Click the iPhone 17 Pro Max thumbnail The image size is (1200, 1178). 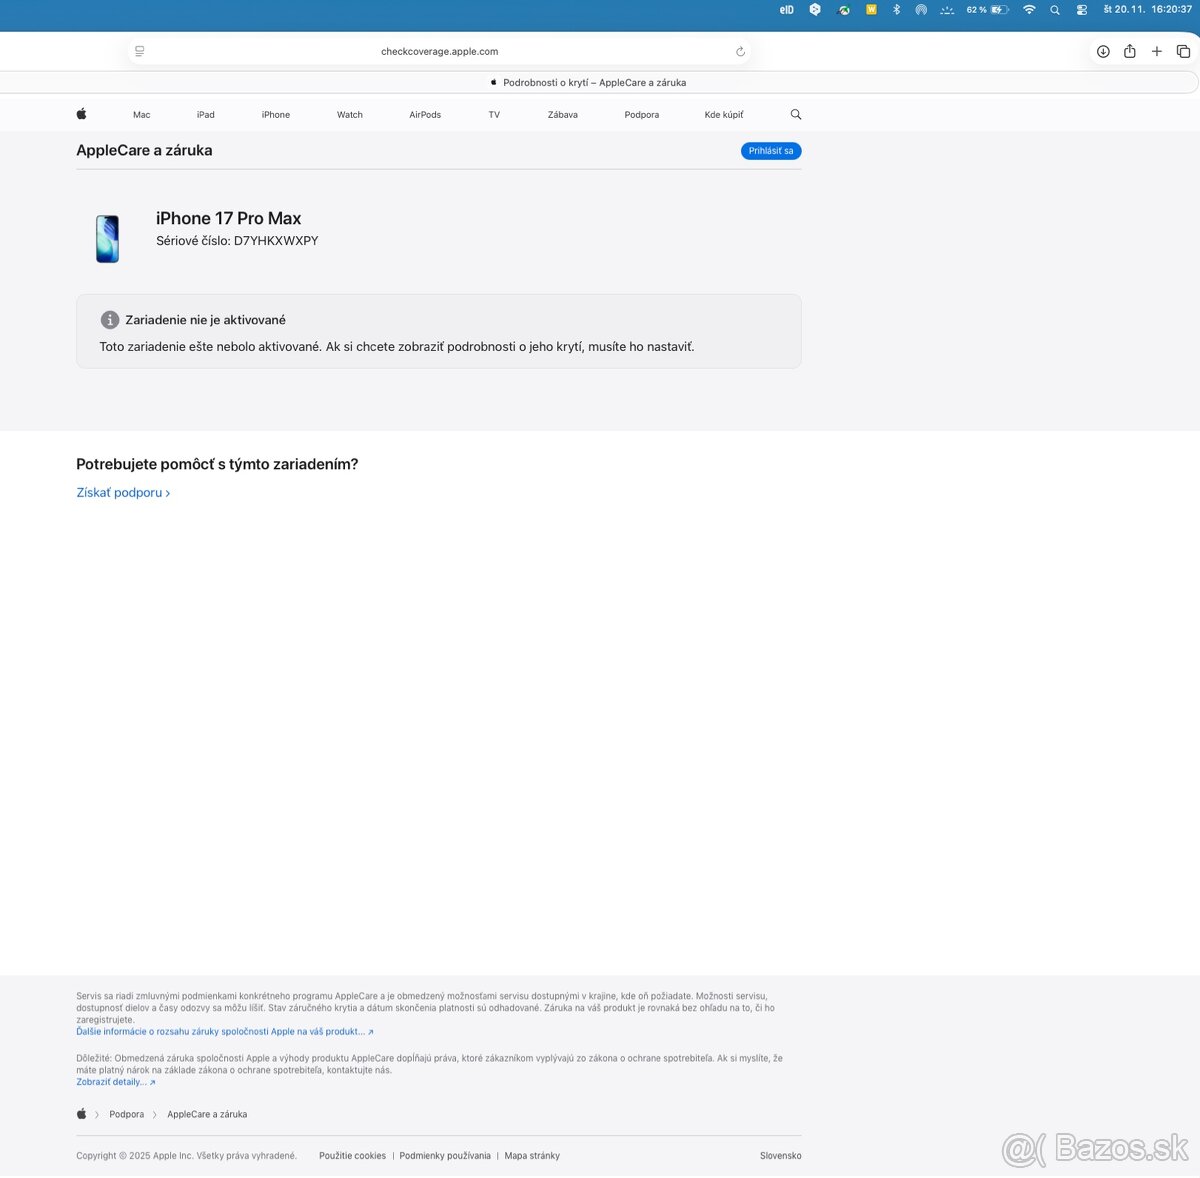tap(107, 239)
